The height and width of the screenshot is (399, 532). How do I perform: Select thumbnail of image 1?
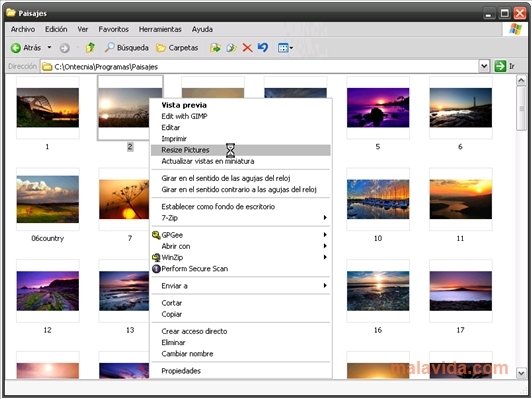tap(48, 108)
